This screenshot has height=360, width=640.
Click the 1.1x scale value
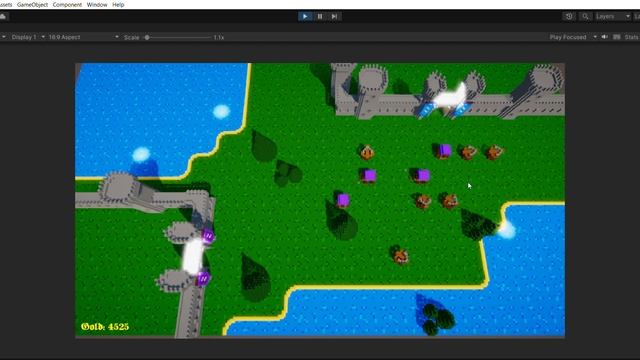pos(219,37)
